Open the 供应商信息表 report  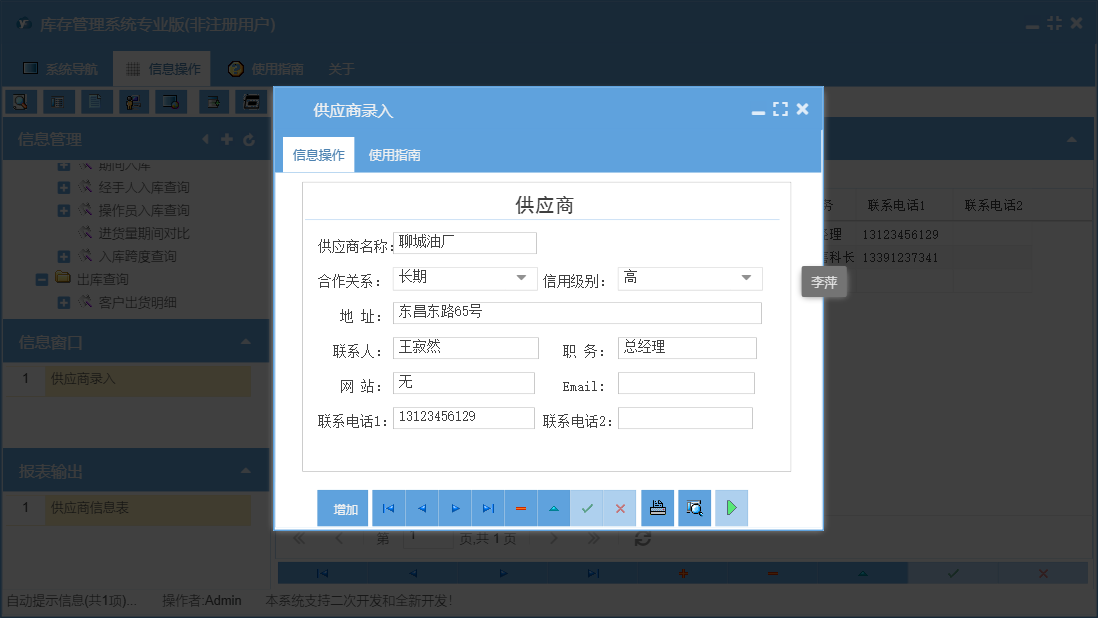[91, 509]
